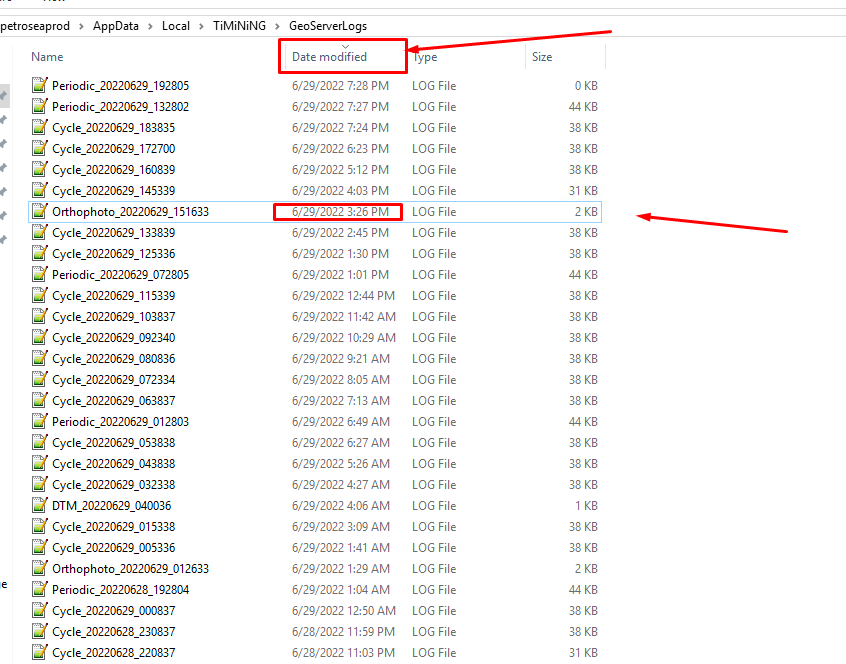Click the date 6/29/2022 7:28 PM

coord(340,86)
